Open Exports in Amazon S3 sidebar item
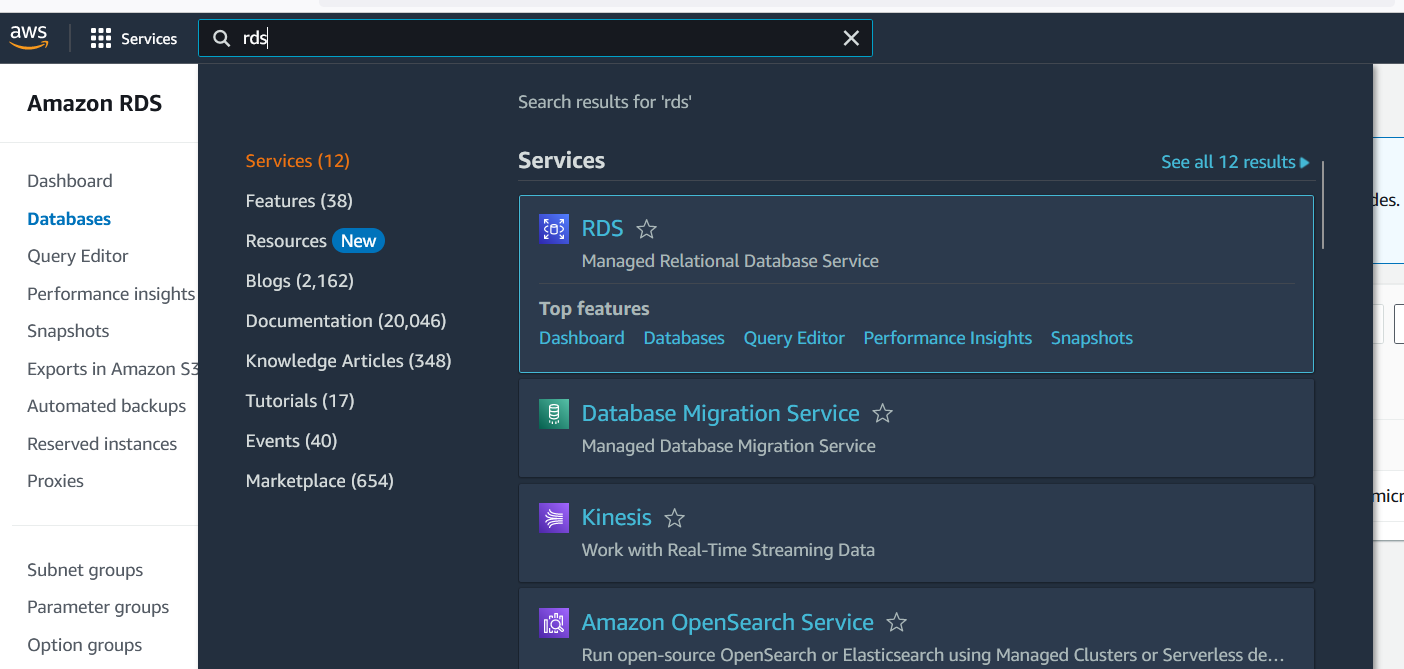This screenshot has width=1404, height=669. click(112, 369)
